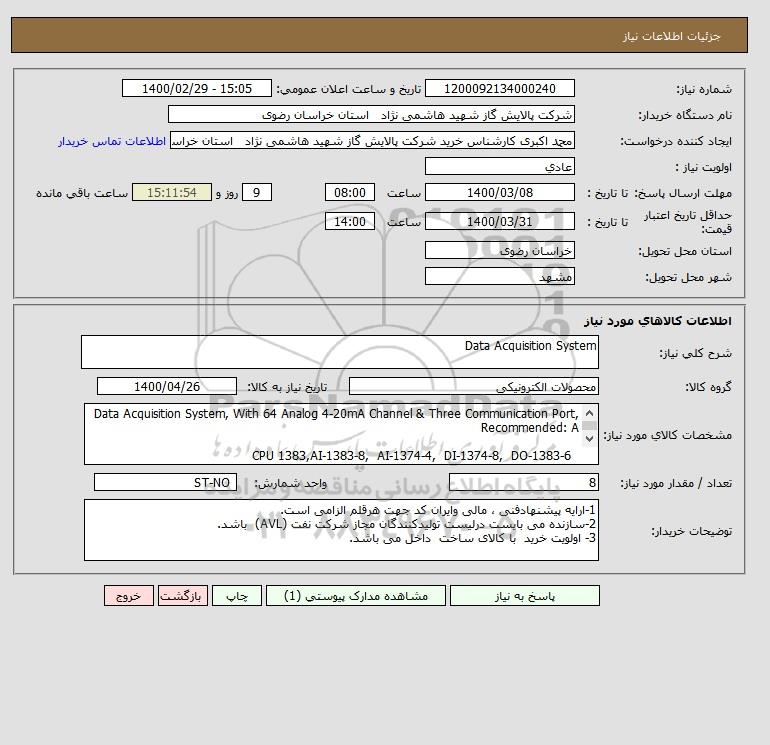The width and height of the screenshot is (770, 745).
Task: Click the buyer organization name field
Action: (371, 114)
